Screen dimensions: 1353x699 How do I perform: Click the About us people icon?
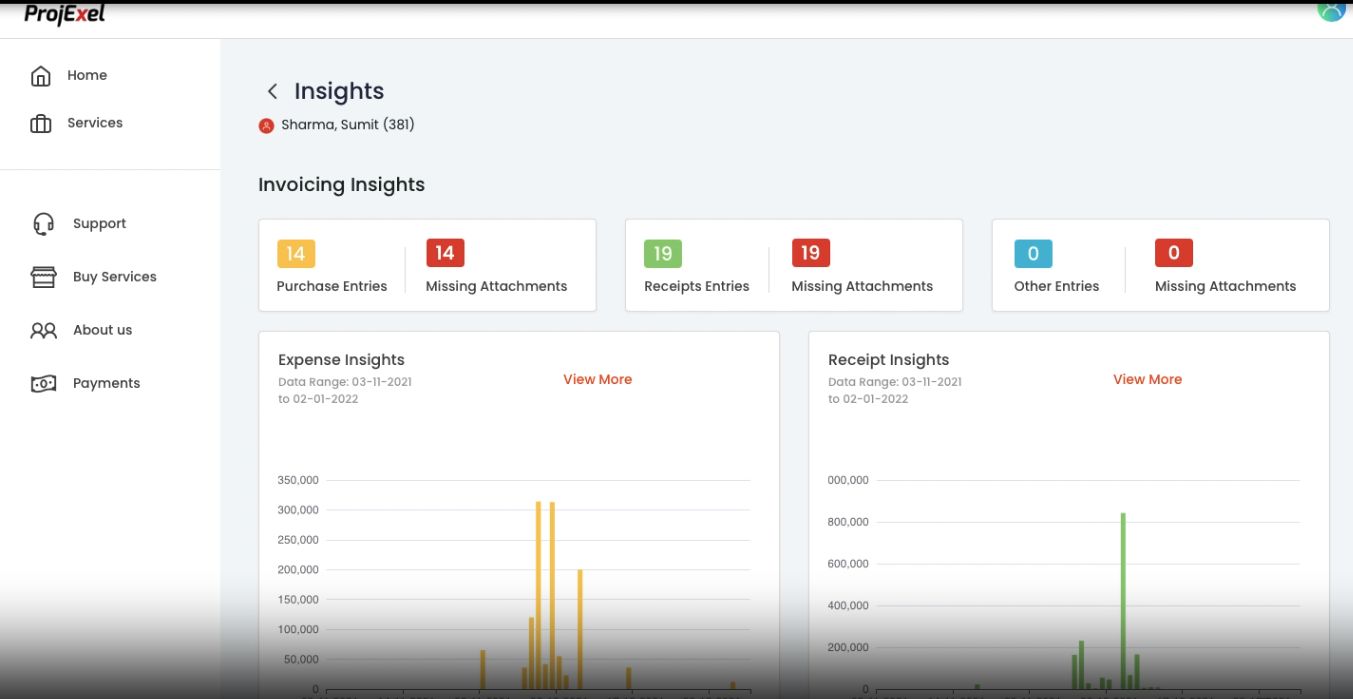(x=44, y=330)
